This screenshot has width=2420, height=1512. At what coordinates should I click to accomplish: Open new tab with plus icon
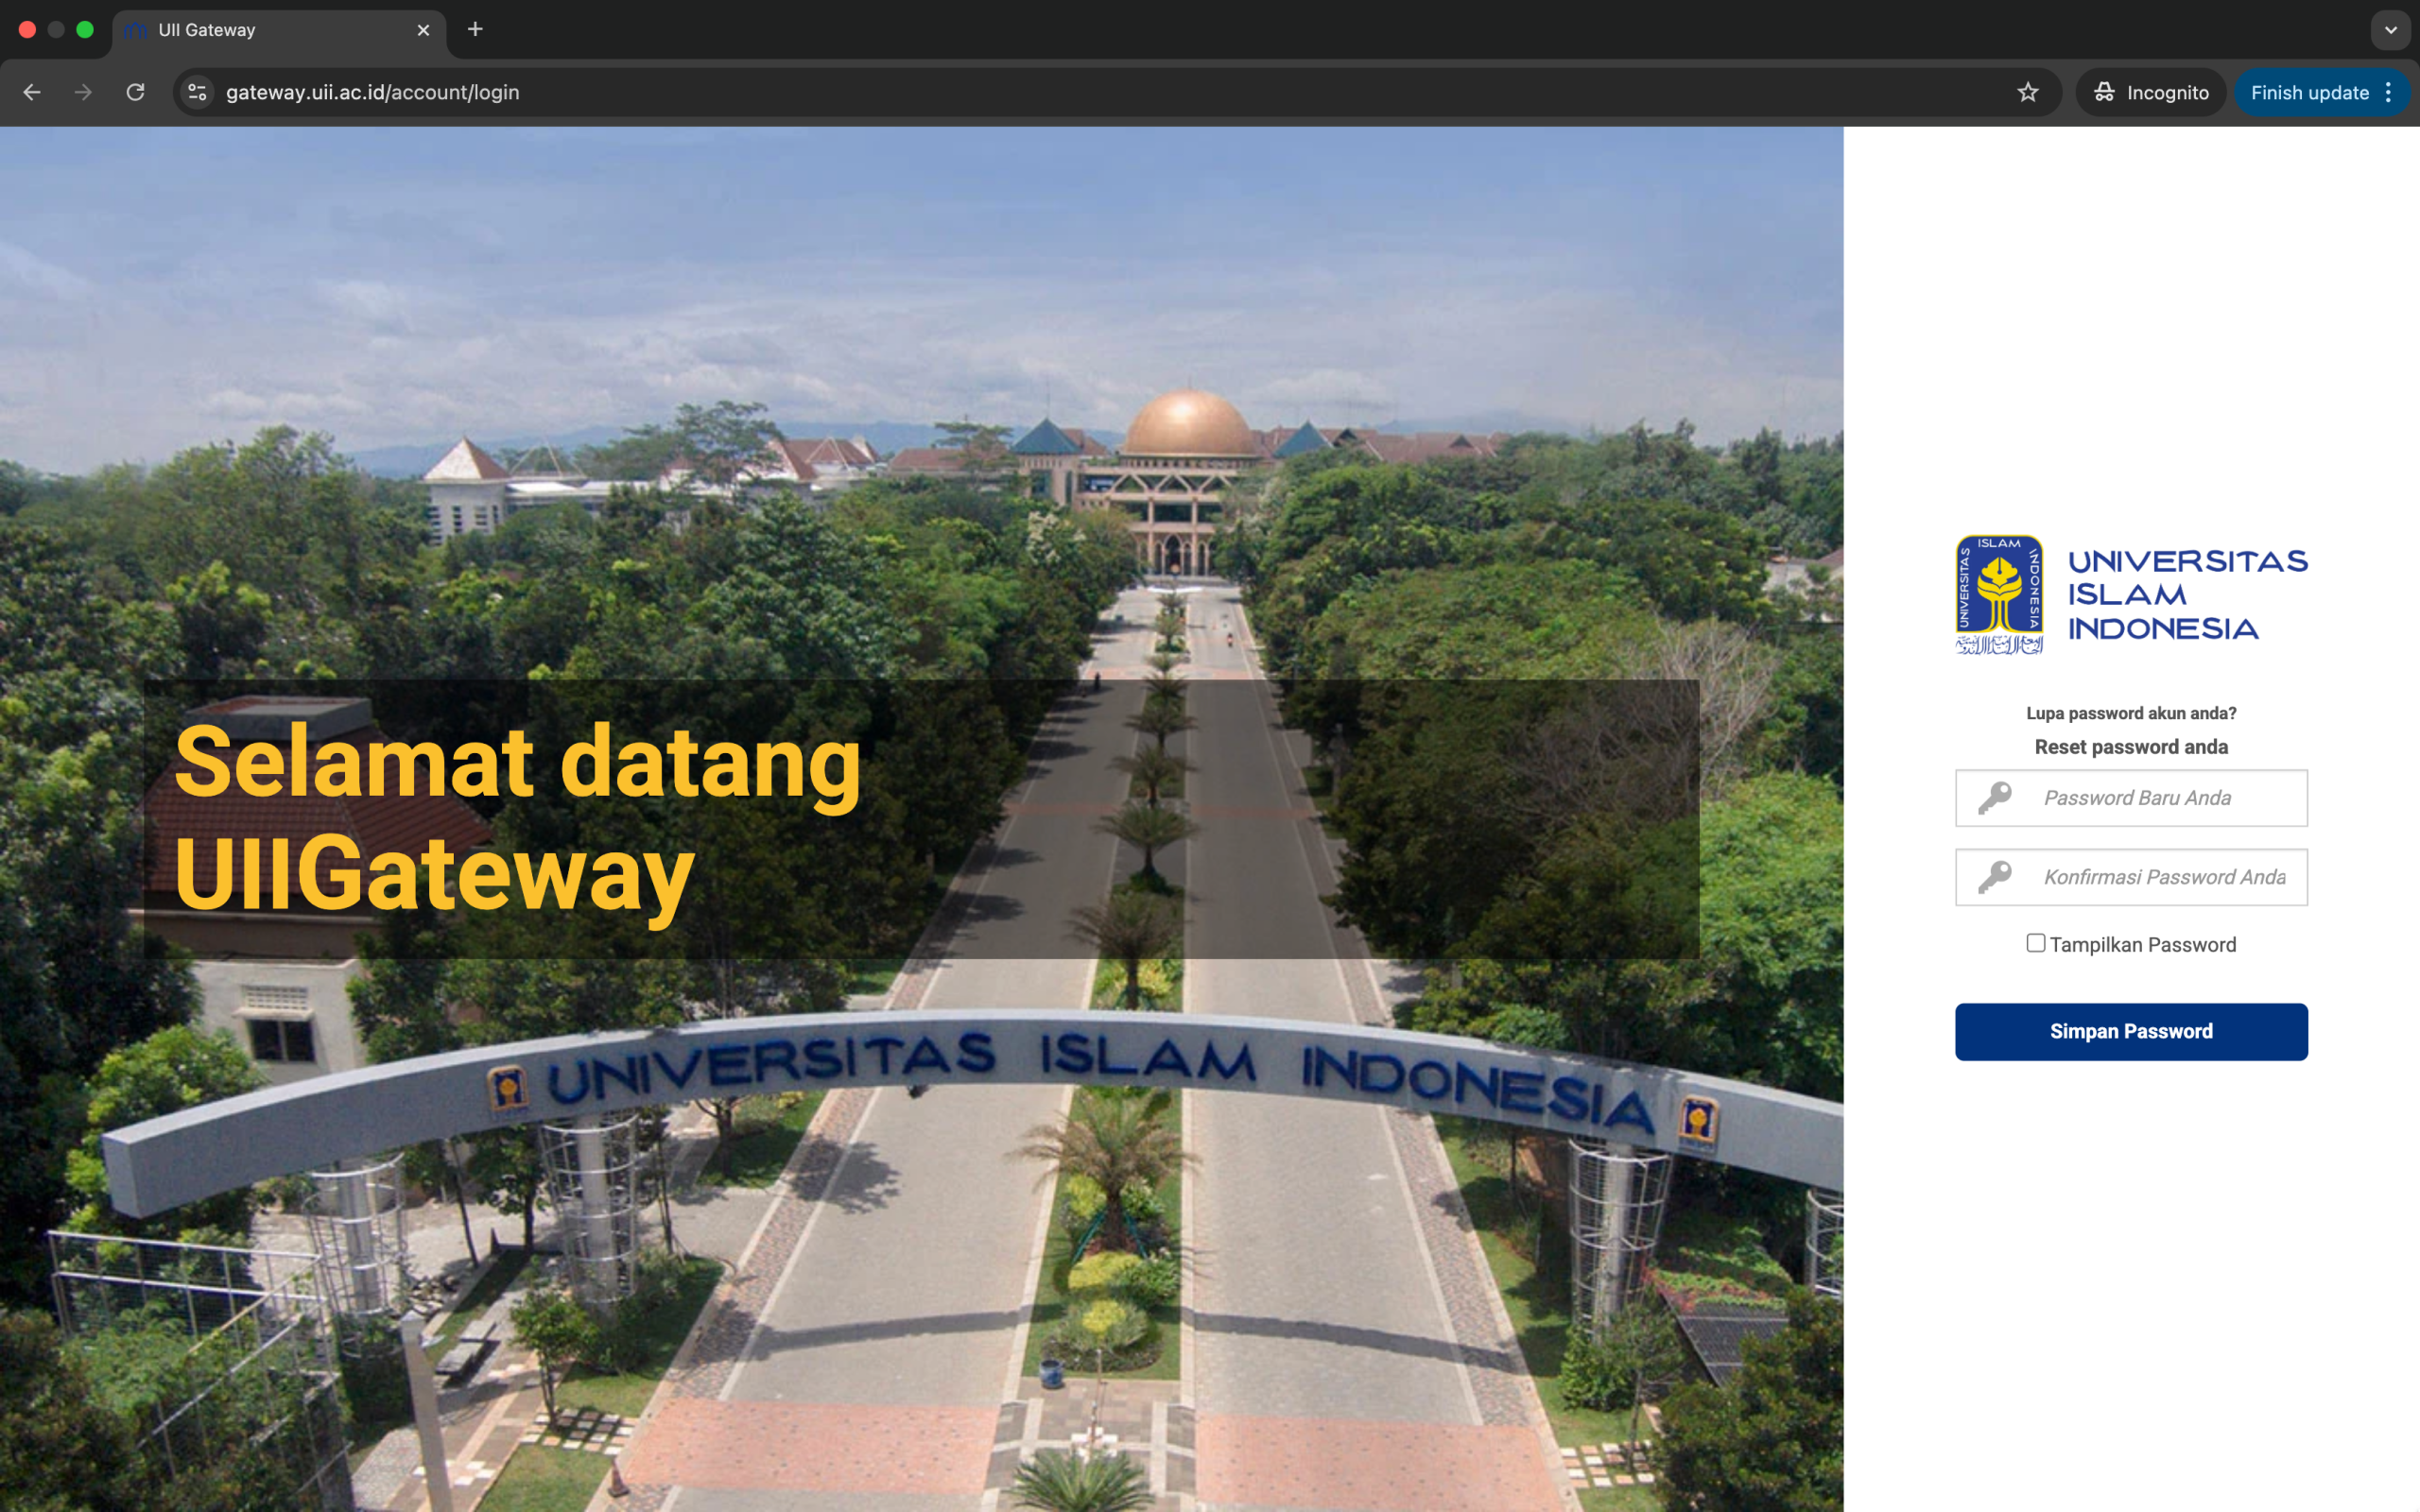point(475,29)
